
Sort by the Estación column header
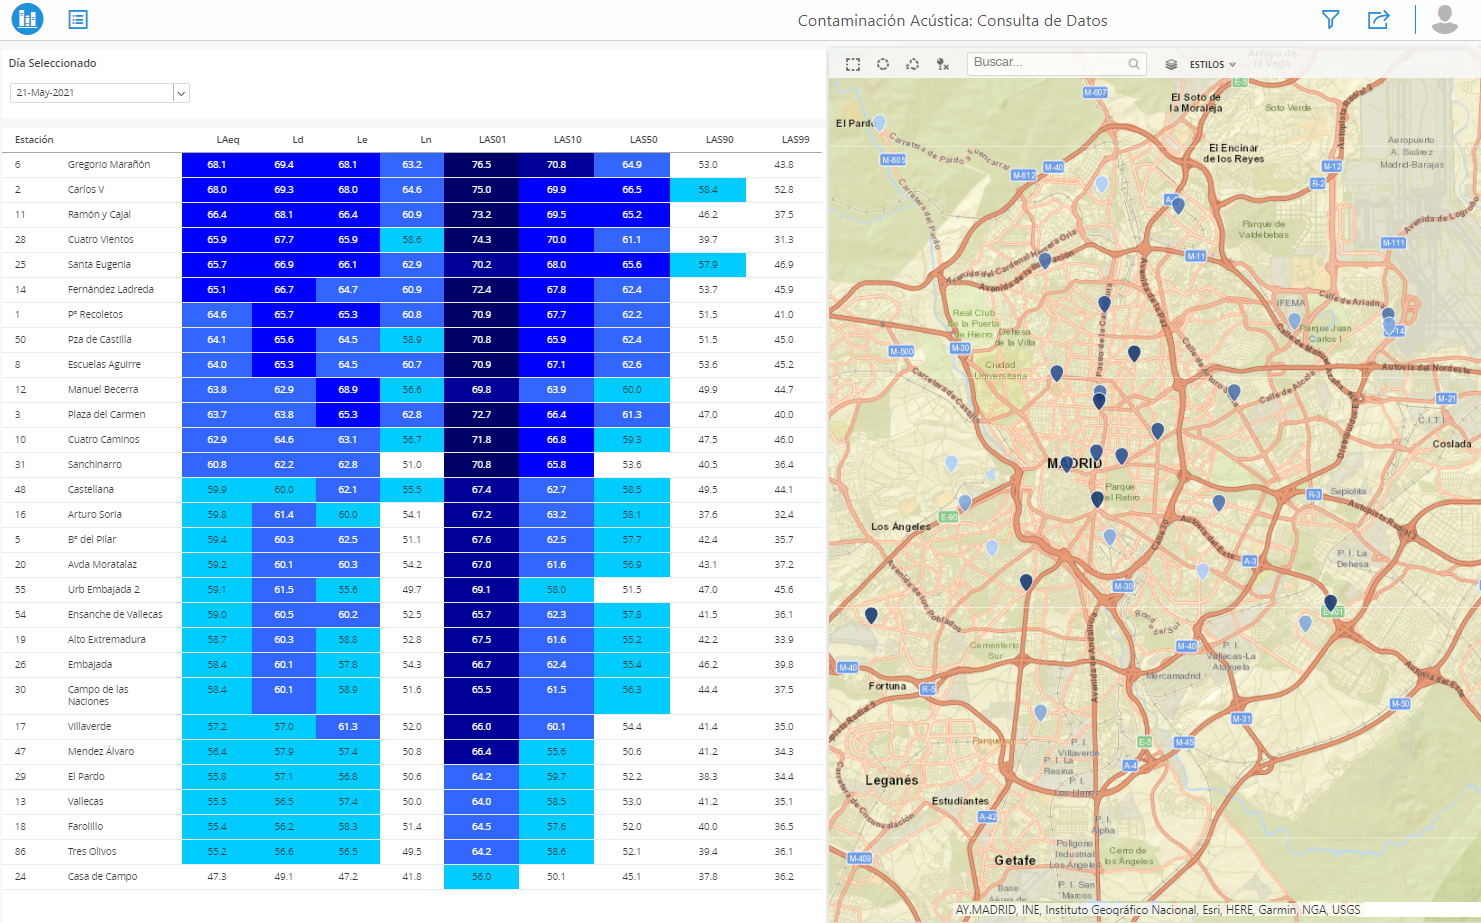click(x=34, y=140)
